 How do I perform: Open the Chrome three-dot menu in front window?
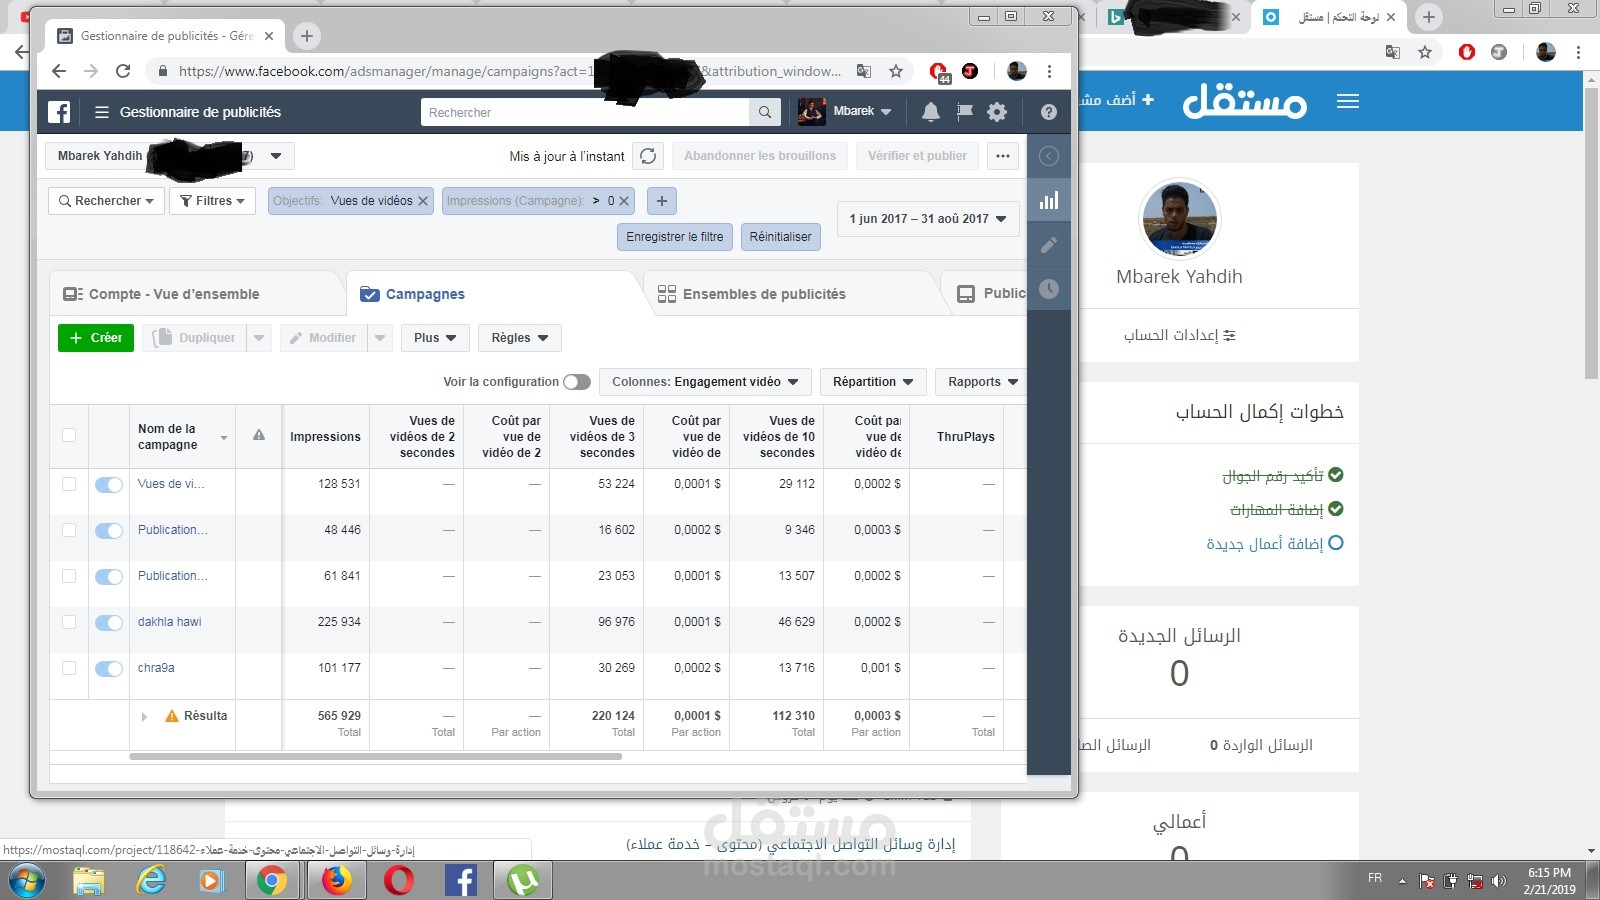(x=1049, y=71)
